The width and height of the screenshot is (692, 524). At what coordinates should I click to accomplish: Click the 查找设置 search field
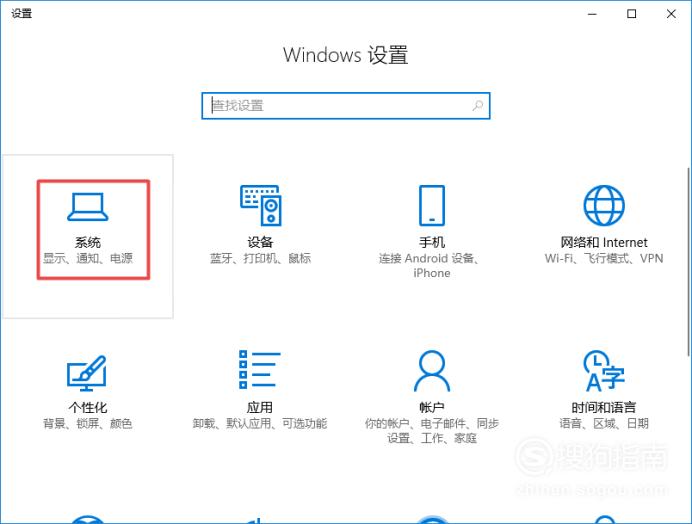tap(346, 106)
